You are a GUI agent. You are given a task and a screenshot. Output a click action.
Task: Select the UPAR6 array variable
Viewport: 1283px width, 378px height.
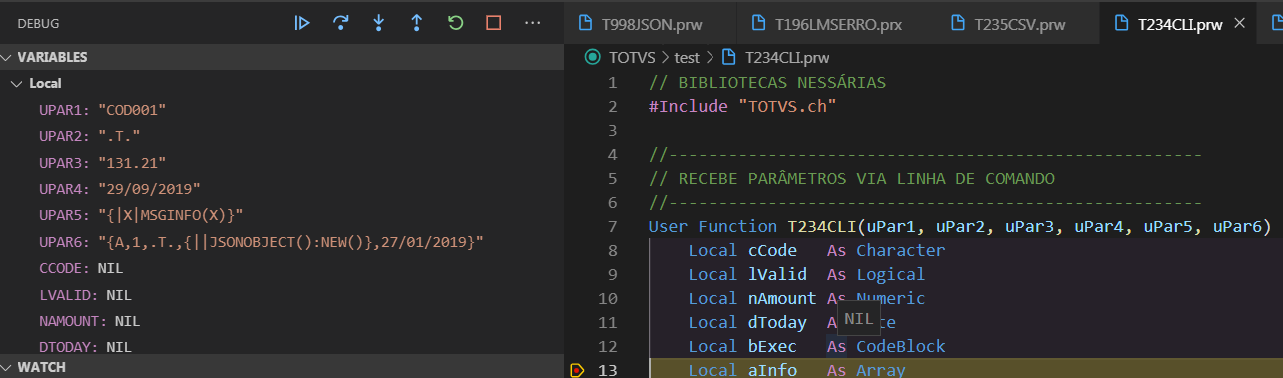tap(282, 241)
